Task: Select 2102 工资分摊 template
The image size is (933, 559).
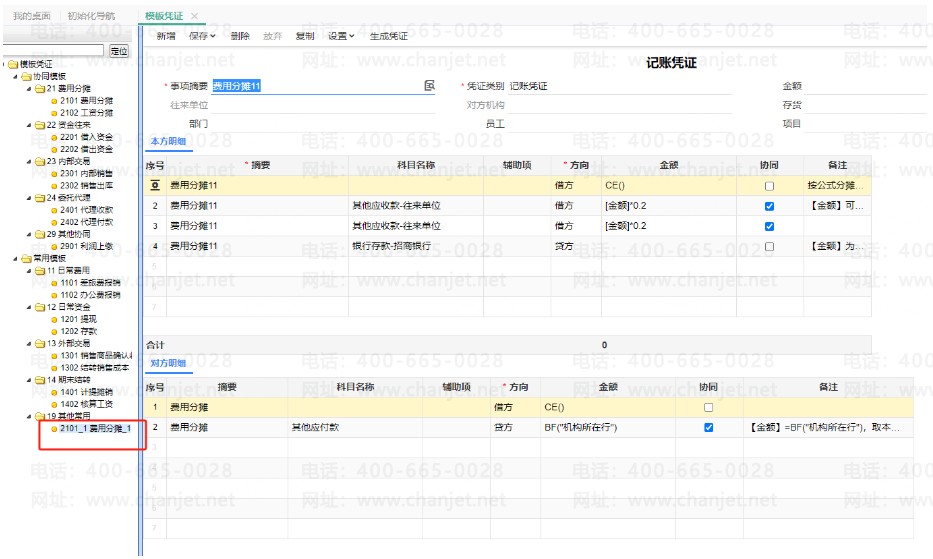Action: (x=86, y=113)
